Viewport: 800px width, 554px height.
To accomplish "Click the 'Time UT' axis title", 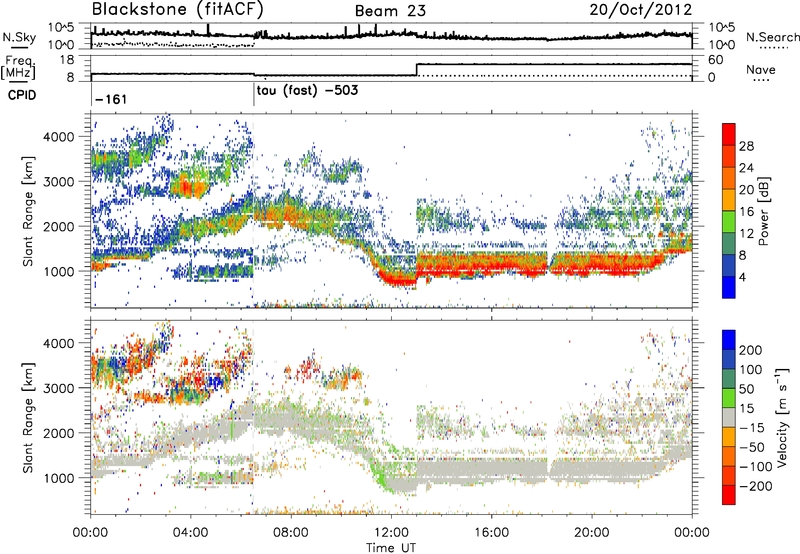I will (391, 547).
